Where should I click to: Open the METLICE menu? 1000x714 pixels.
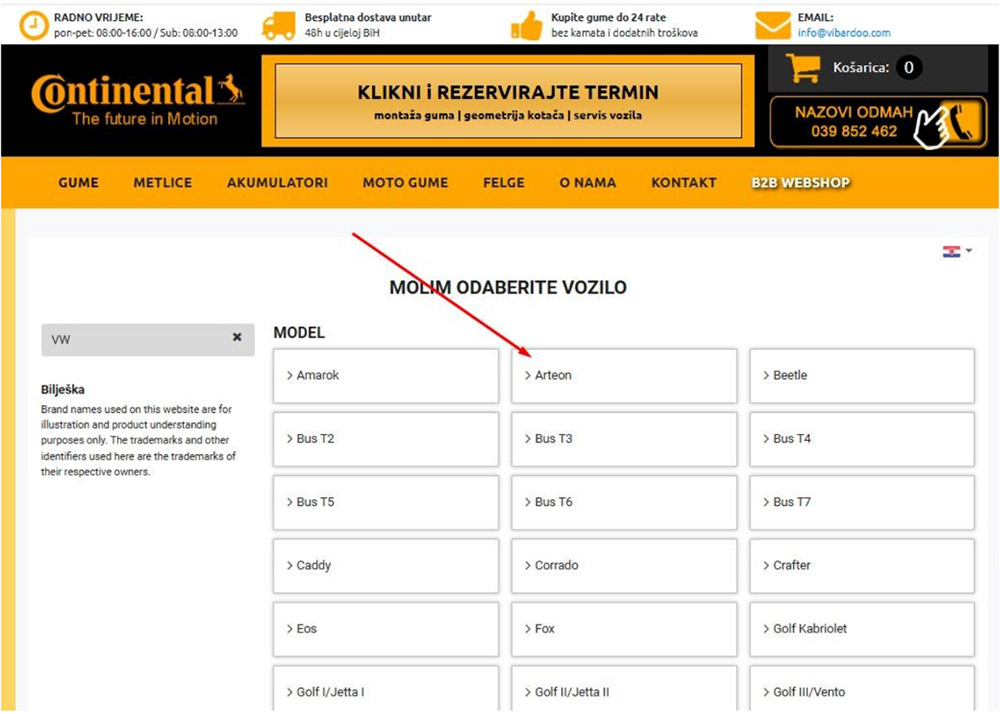point(163,182)
